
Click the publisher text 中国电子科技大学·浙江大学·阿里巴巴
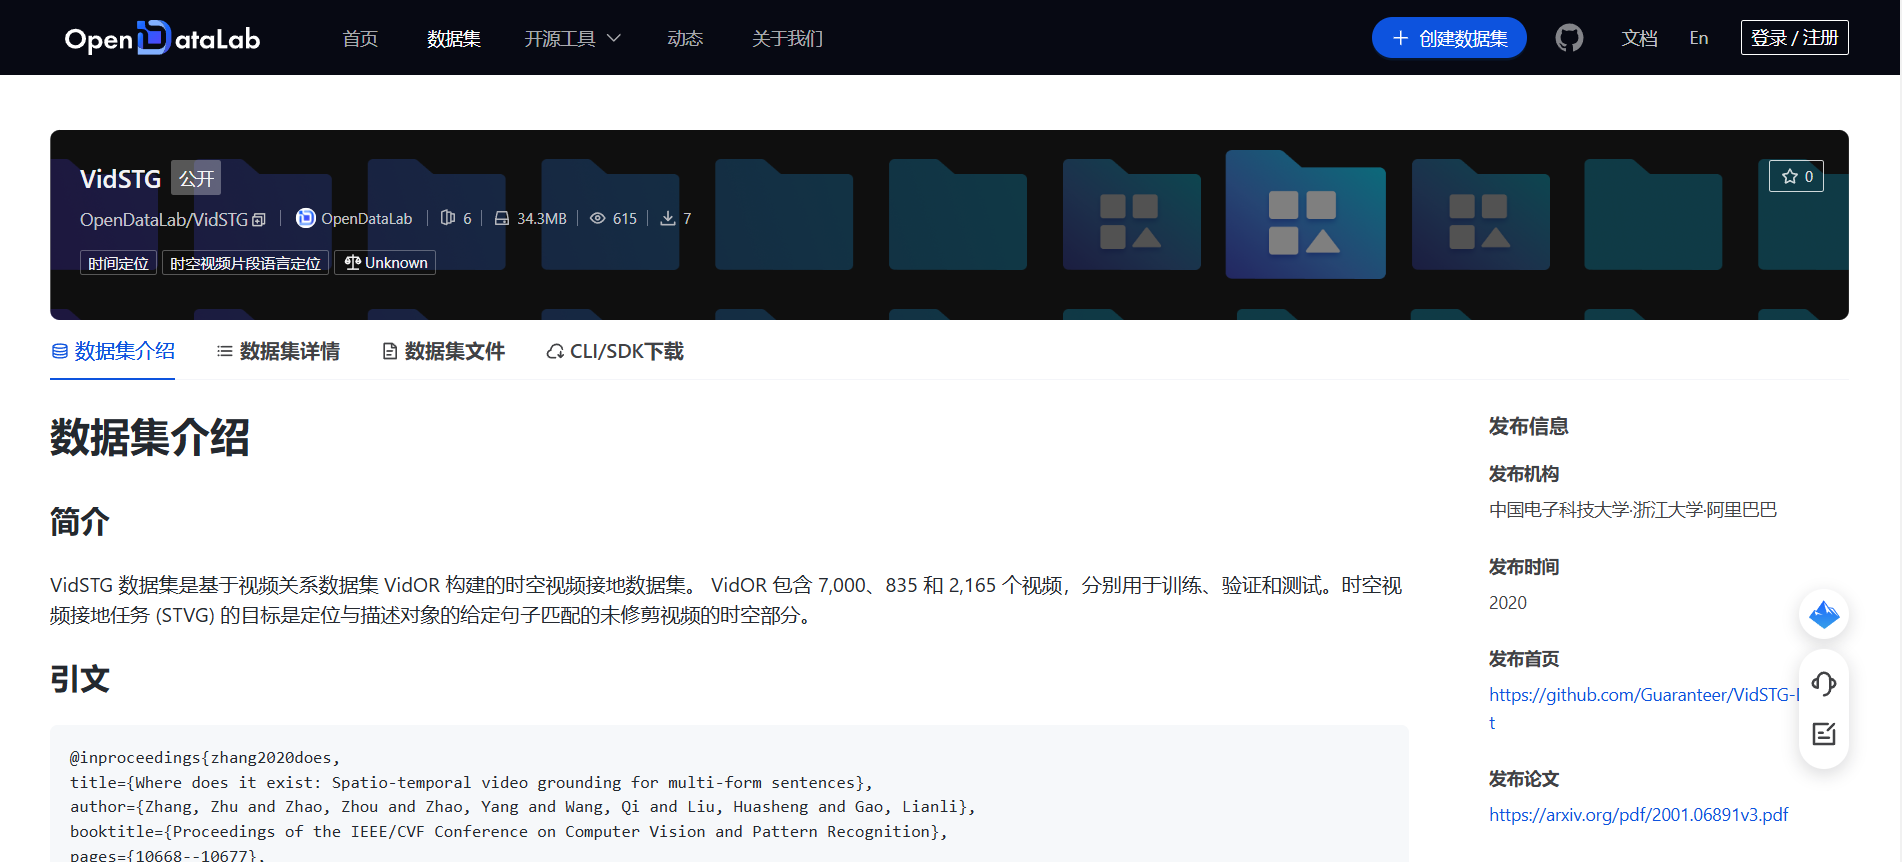[1633, 510]
